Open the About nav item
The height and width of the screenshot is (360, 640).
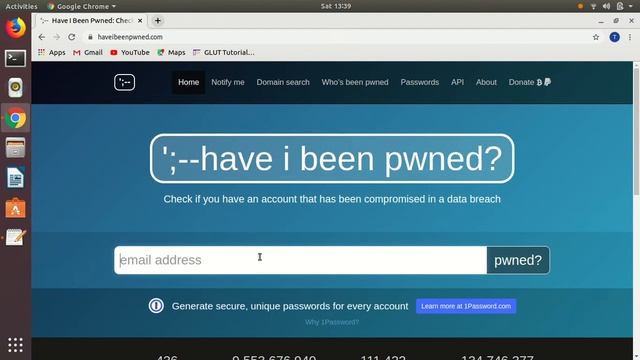pos(486,82)
